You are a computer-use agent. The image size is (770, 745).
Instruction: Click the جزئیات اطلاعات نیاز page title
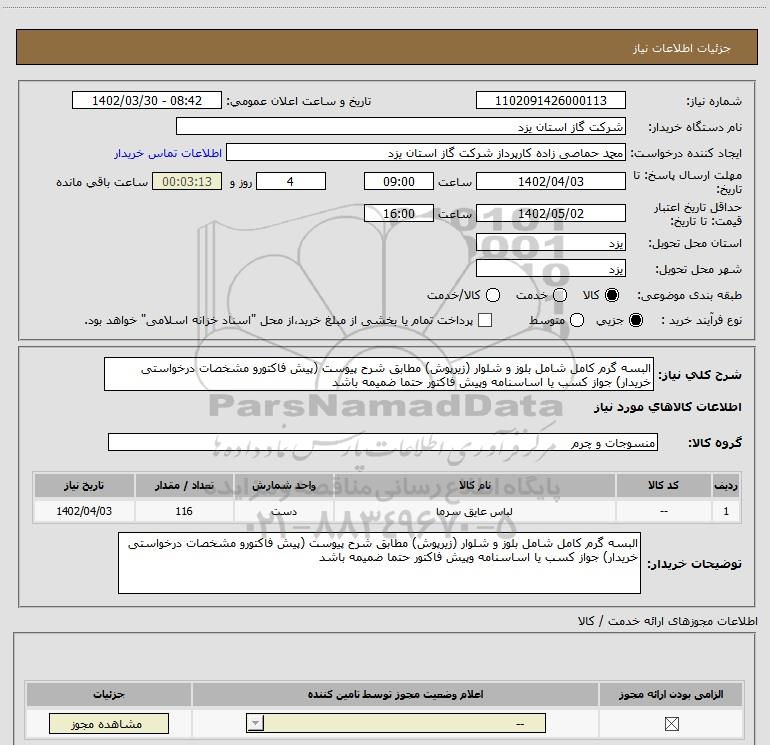[x=681, y=48]
